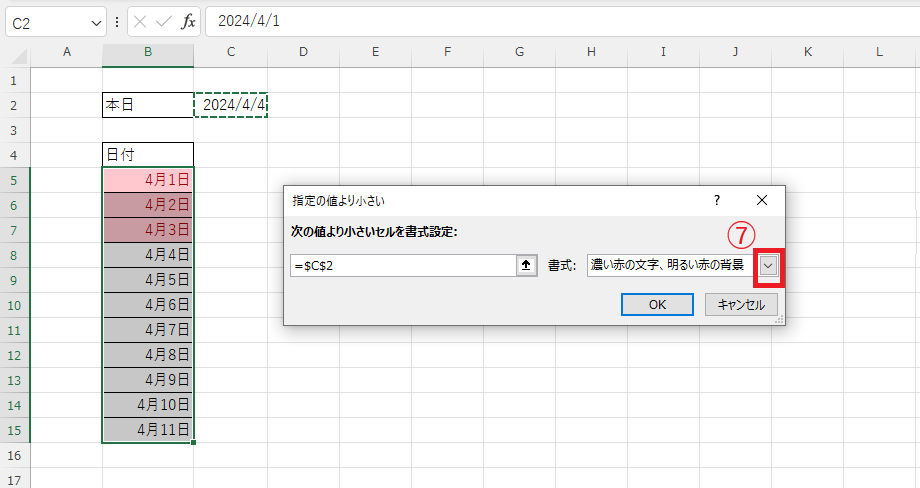
Task: Click the =$C$2 value input field
Action: [404, 266]
